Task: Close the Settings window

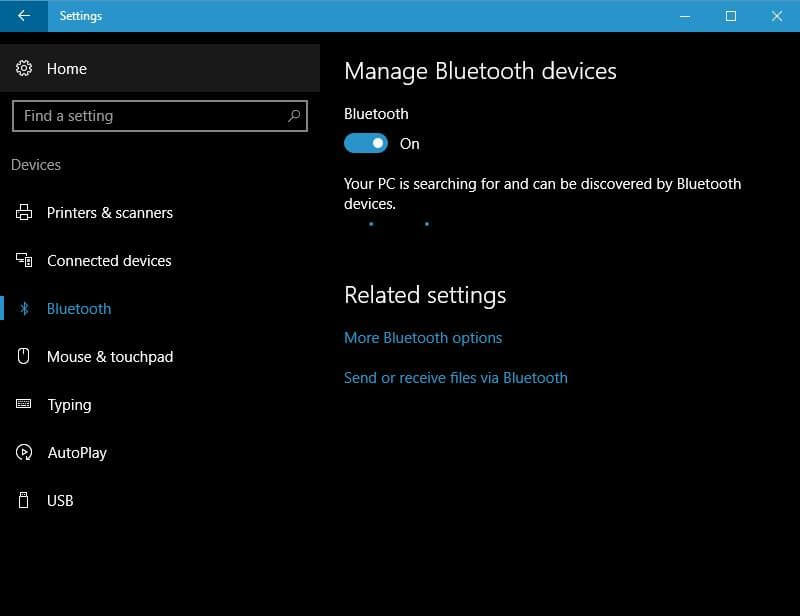Action: click(777, 16)
